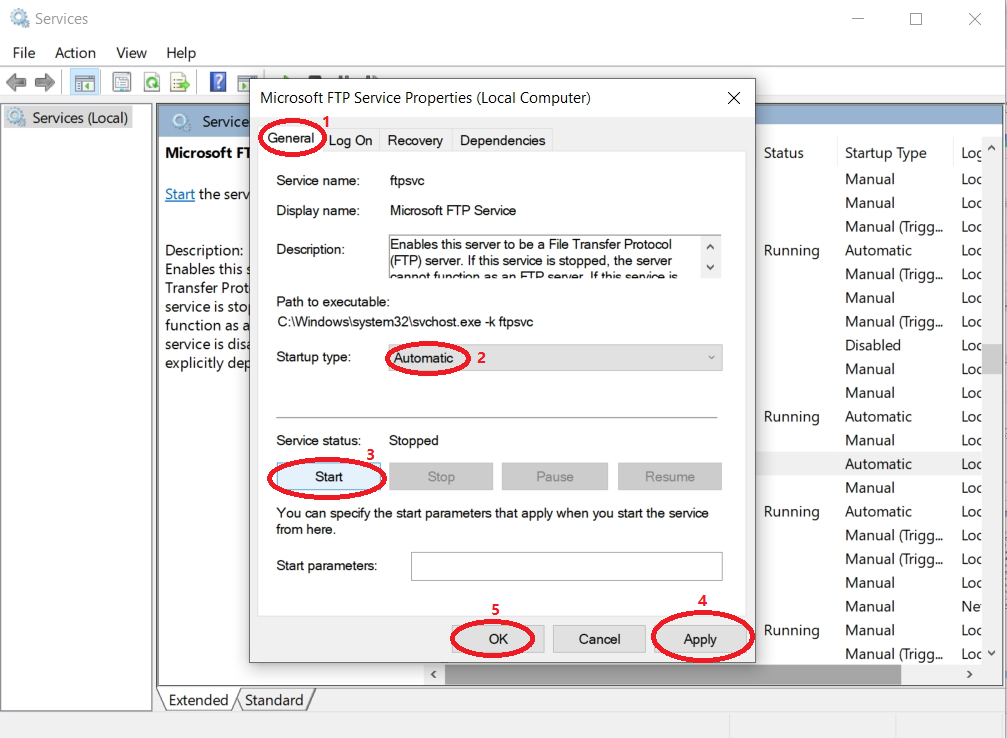Sort by the Status column header
This screenshot has height=738, width=1007.
(784, 153)
